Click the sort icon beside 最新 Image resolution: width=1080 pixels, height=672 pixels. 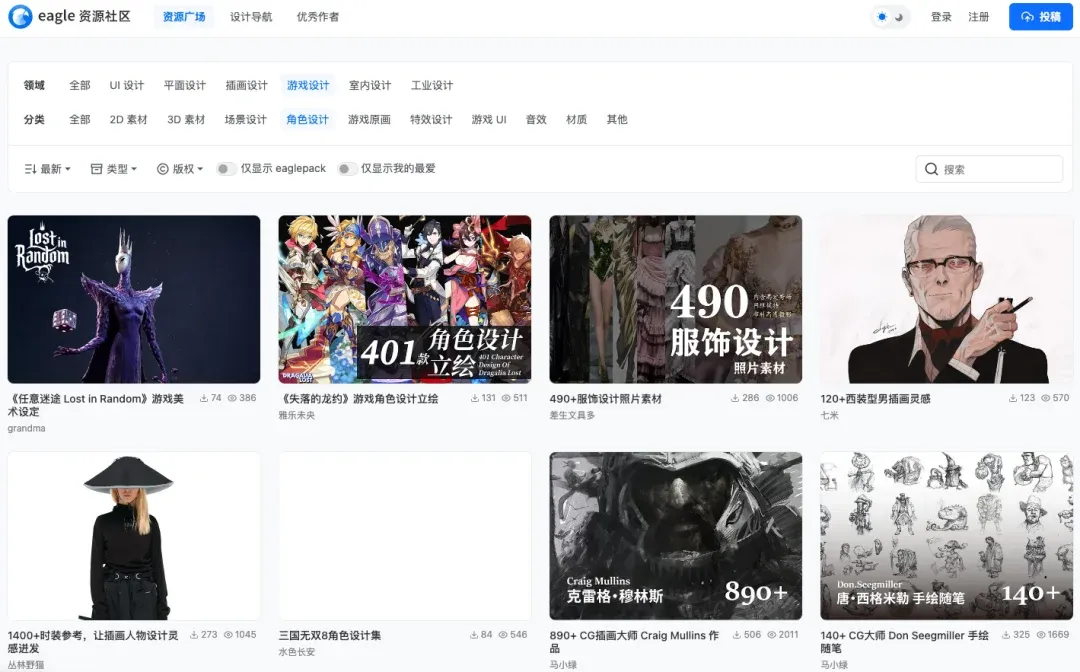point(30,169)
